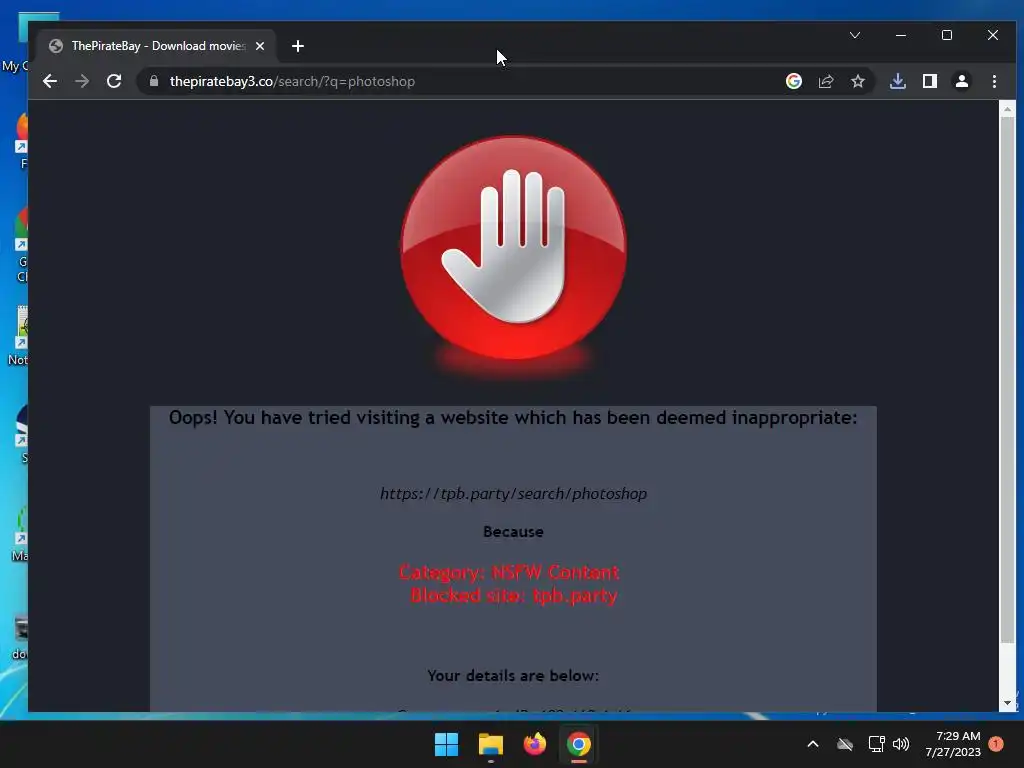The height and width of the screenshot is (768, 1024).
Task: Click the Chrome taskbar icon
Action: coord(579,744)
